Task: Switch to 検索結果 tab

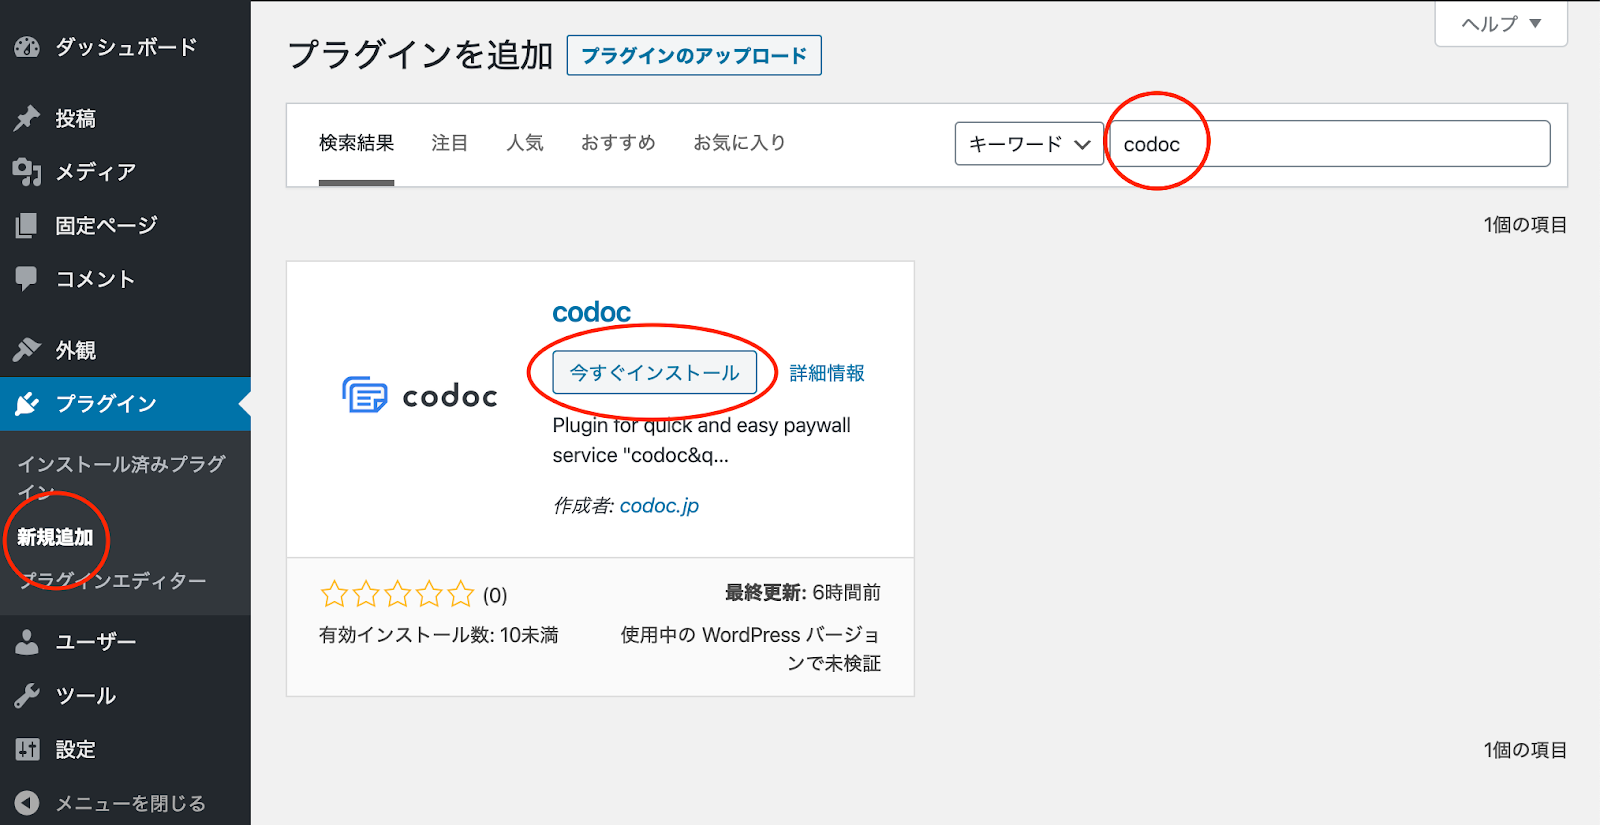Action: pyautogui.click(x=356, y=143)
